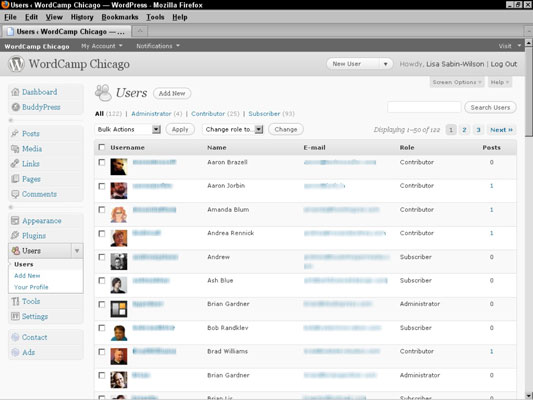This screenshot has height=400, width=533.
Task: Select the Posts pushpin icon
Action: click(15, 134)
